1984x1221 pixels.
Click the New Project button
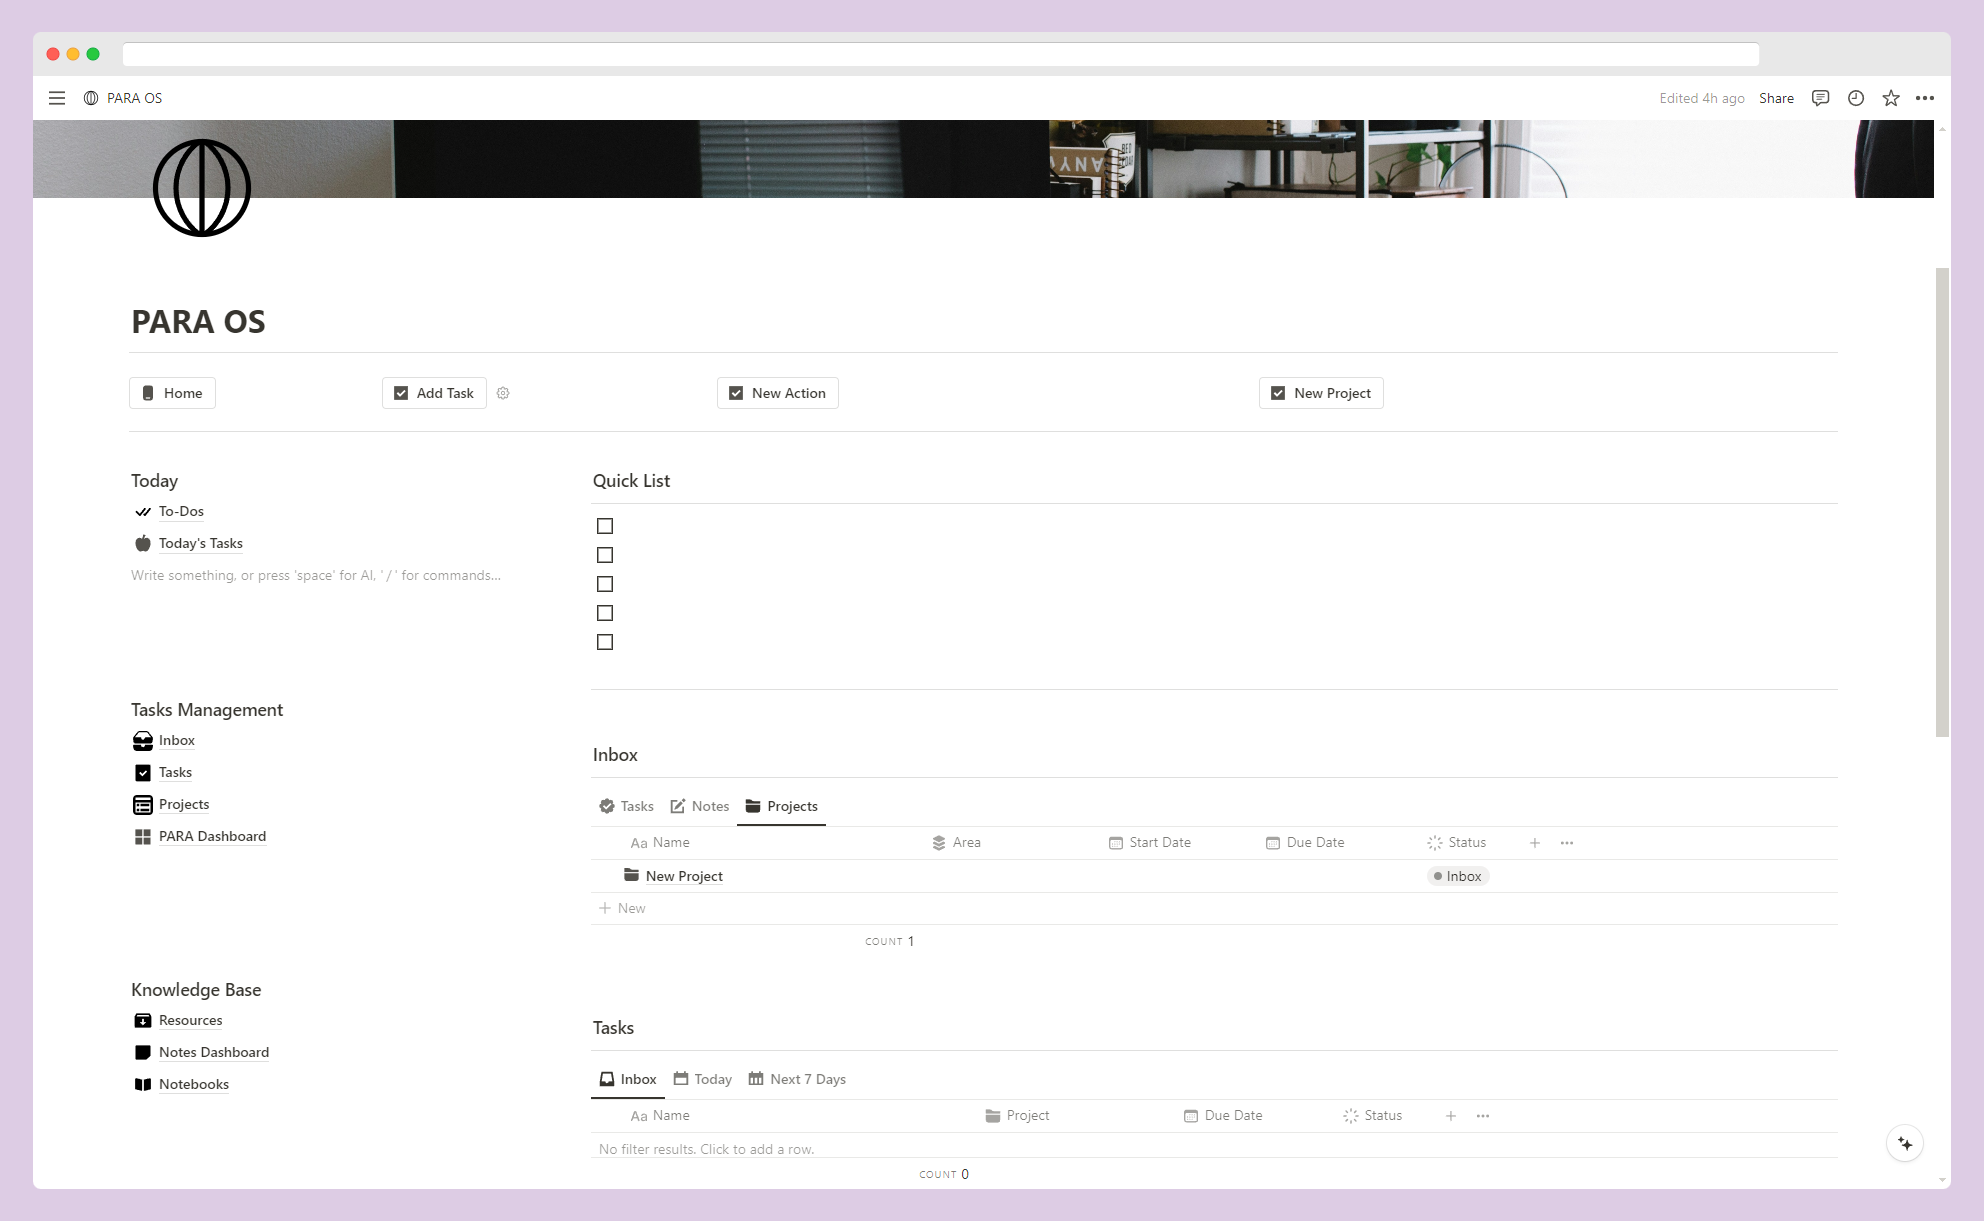pos(1321,393)
